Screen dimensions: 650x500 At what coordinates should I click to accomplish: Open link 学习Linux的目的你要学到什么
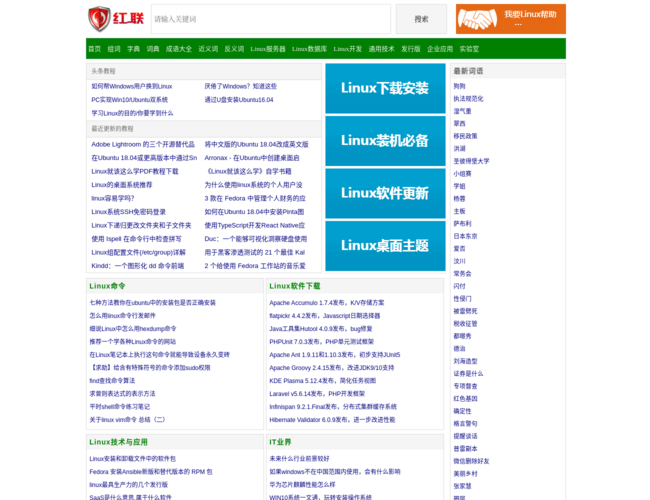pyautogui.click(x=132, y=113)
